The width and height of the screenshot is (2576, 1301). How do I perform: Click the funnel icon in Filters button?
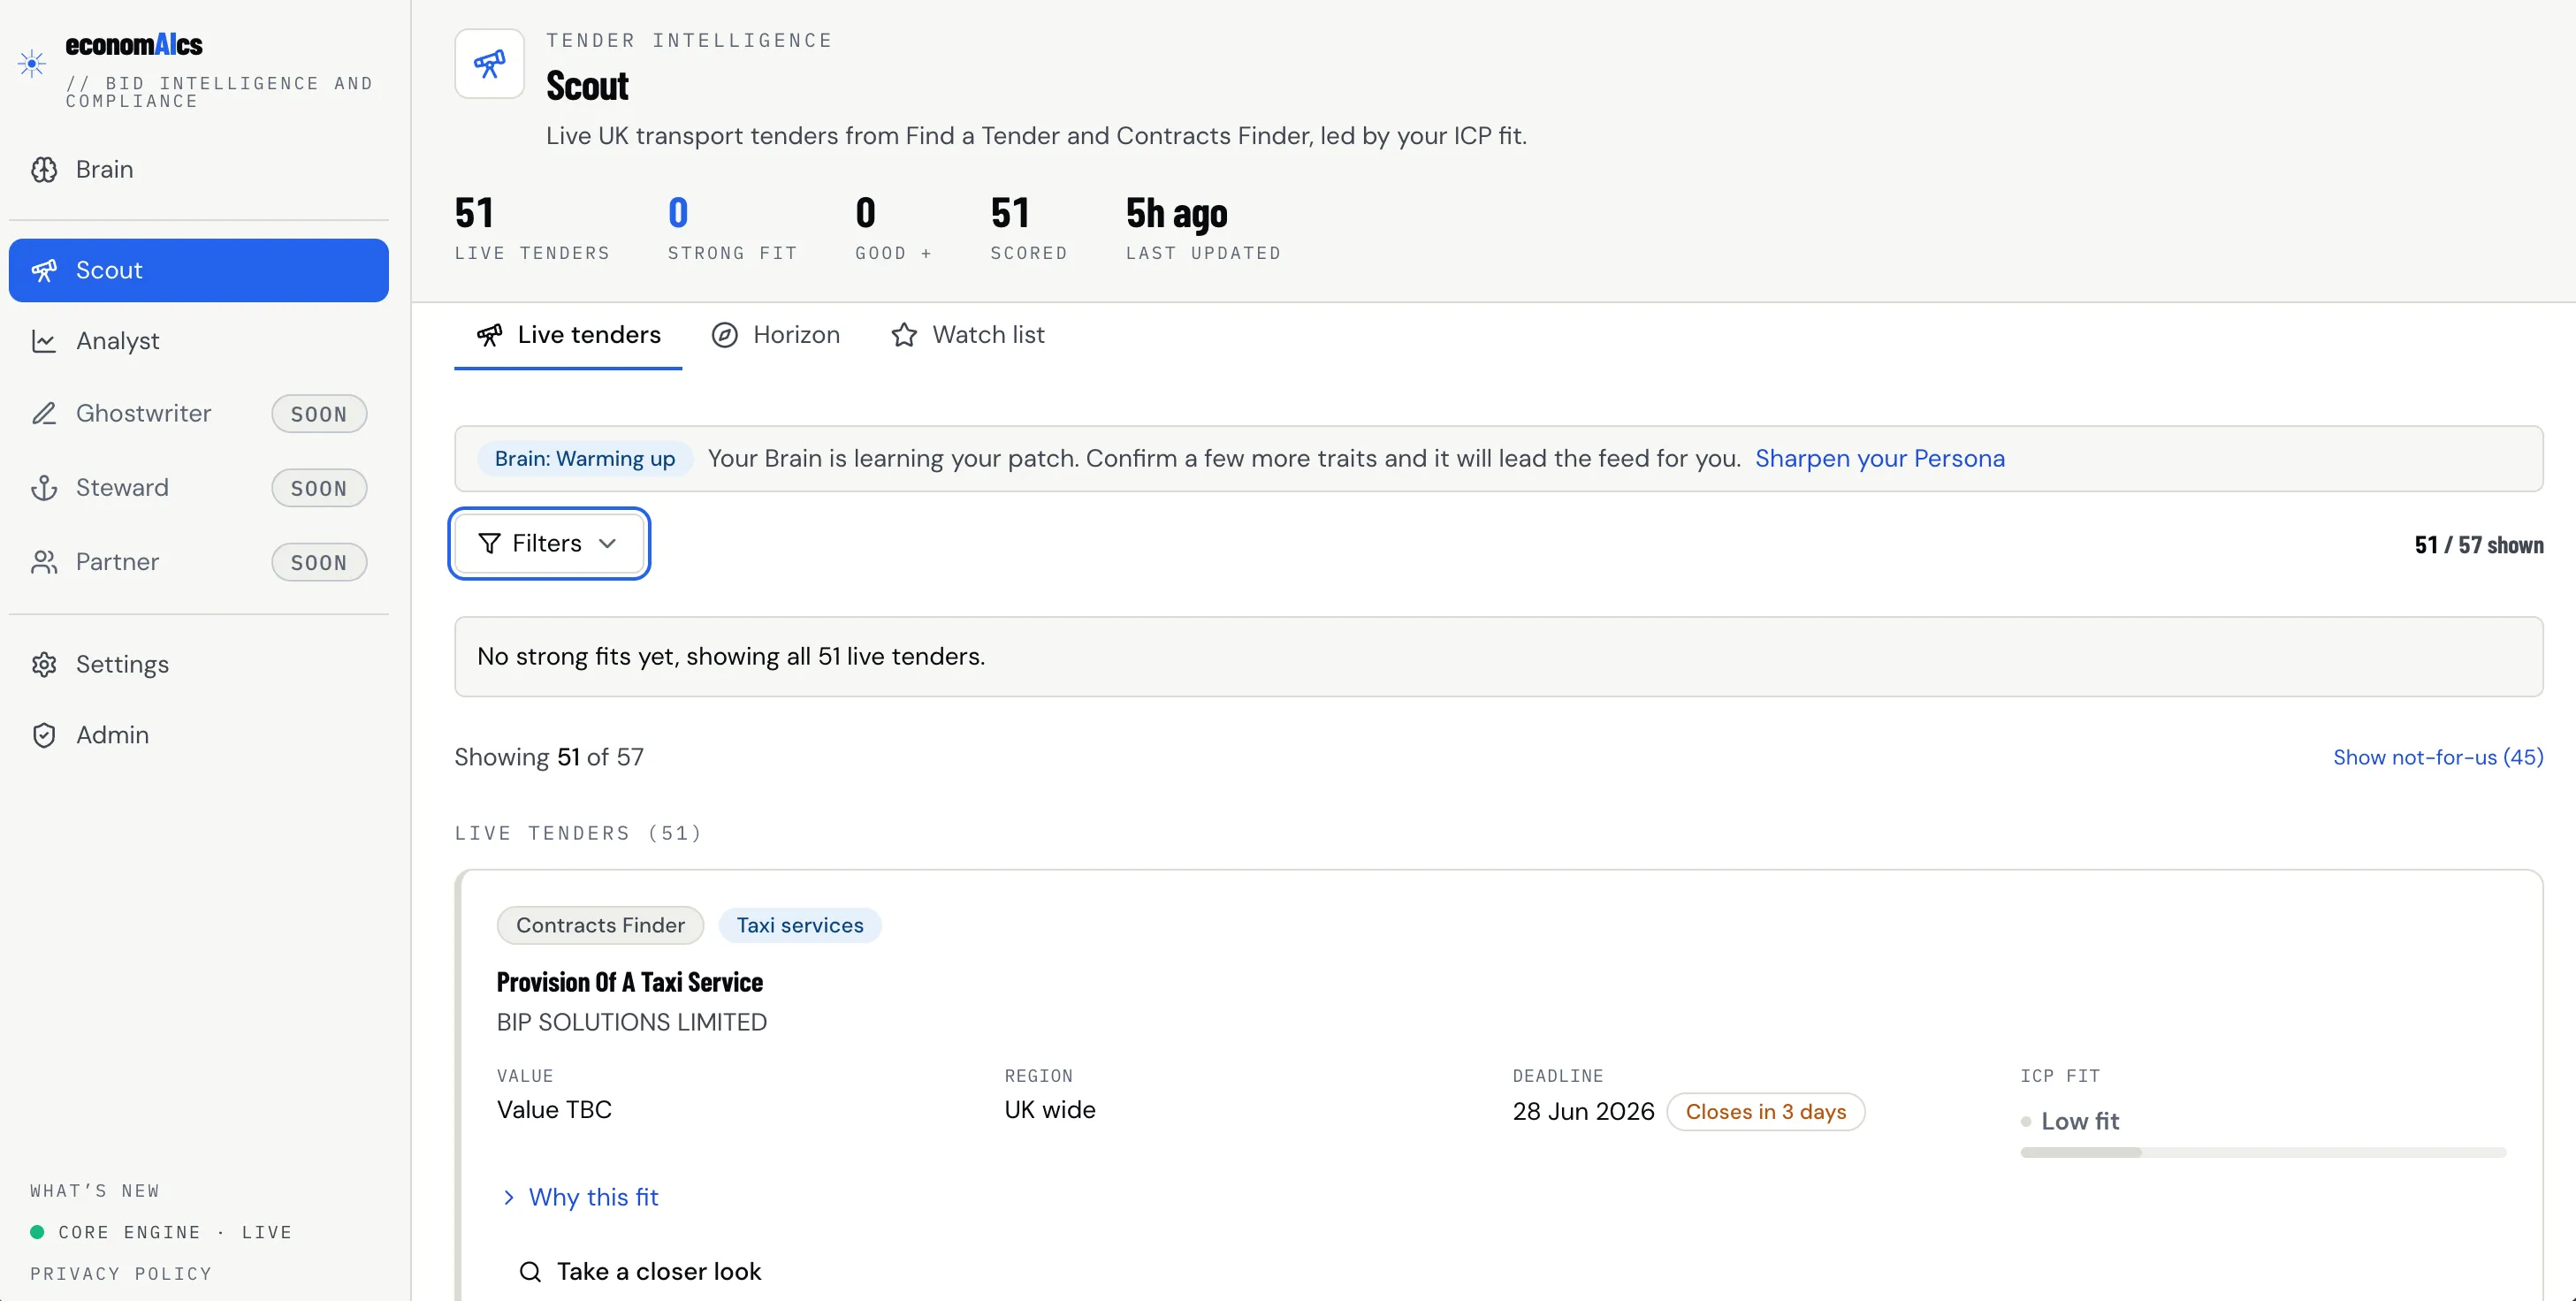[x=489, y=543]
